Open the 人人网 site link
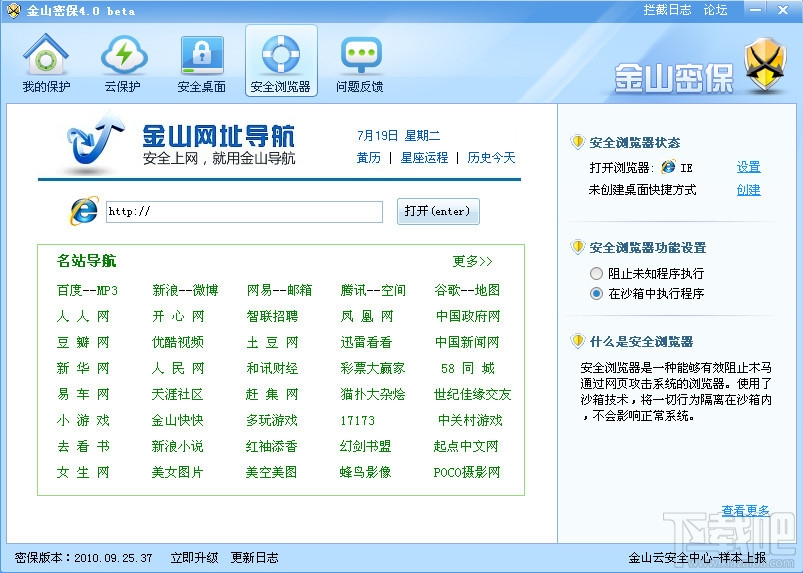Image resolution: width=803 pixels, height=573 pixels. pos(83,316)
